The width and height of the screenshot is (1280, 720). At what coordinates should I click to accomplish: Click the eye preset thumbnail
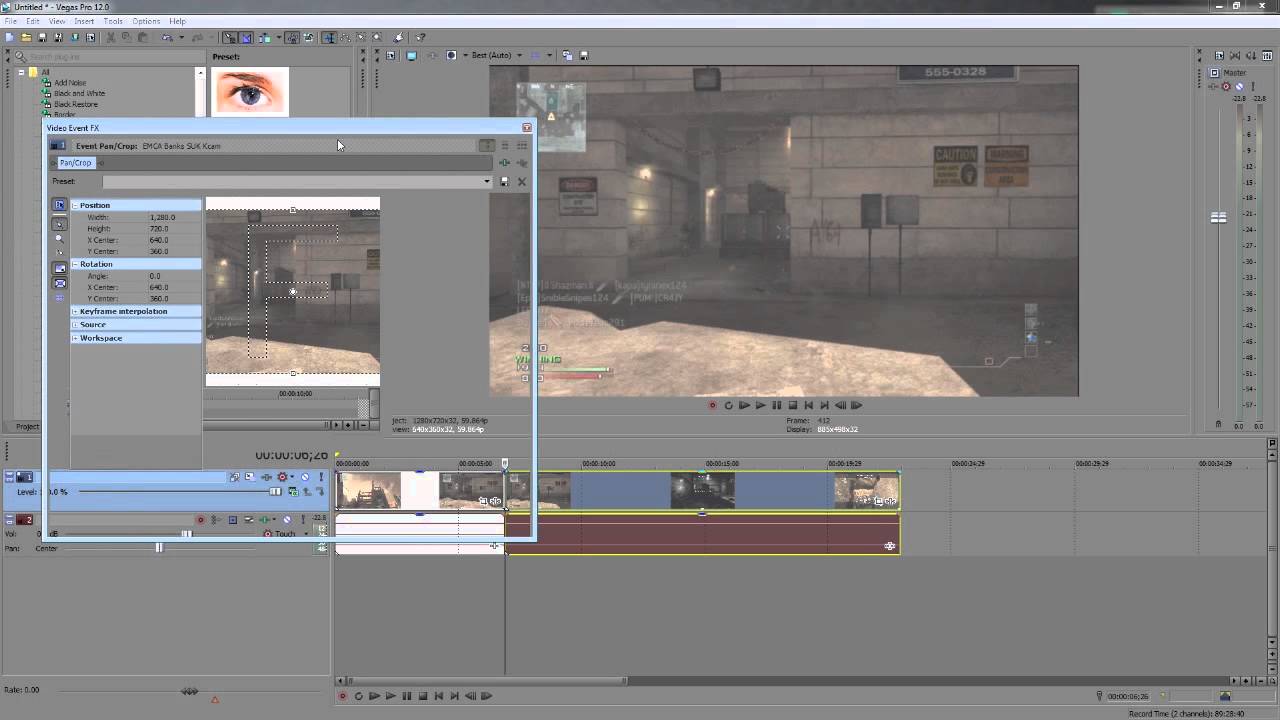click(250, 91)
